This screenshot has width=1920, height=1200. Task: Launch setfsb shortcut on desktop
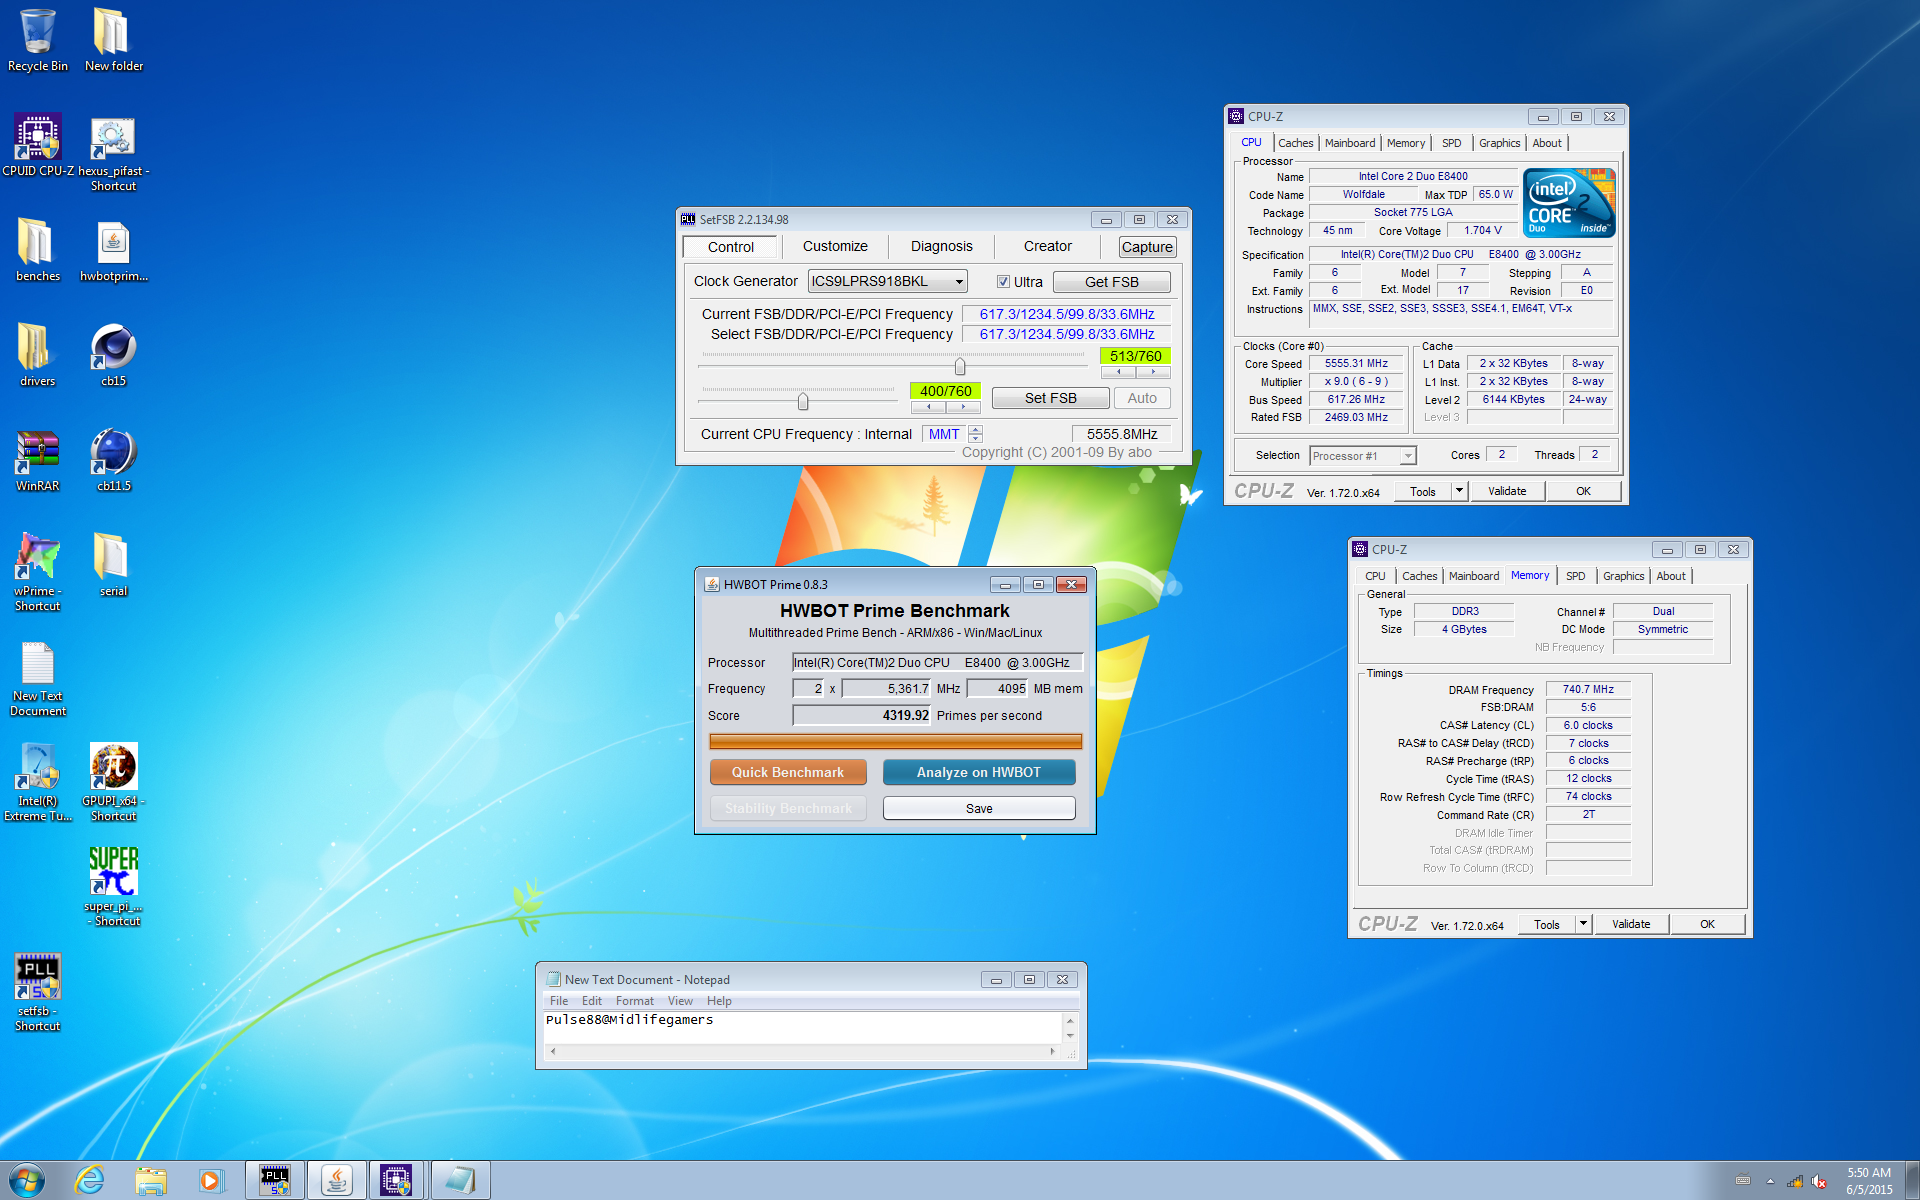tap(38, 992)
